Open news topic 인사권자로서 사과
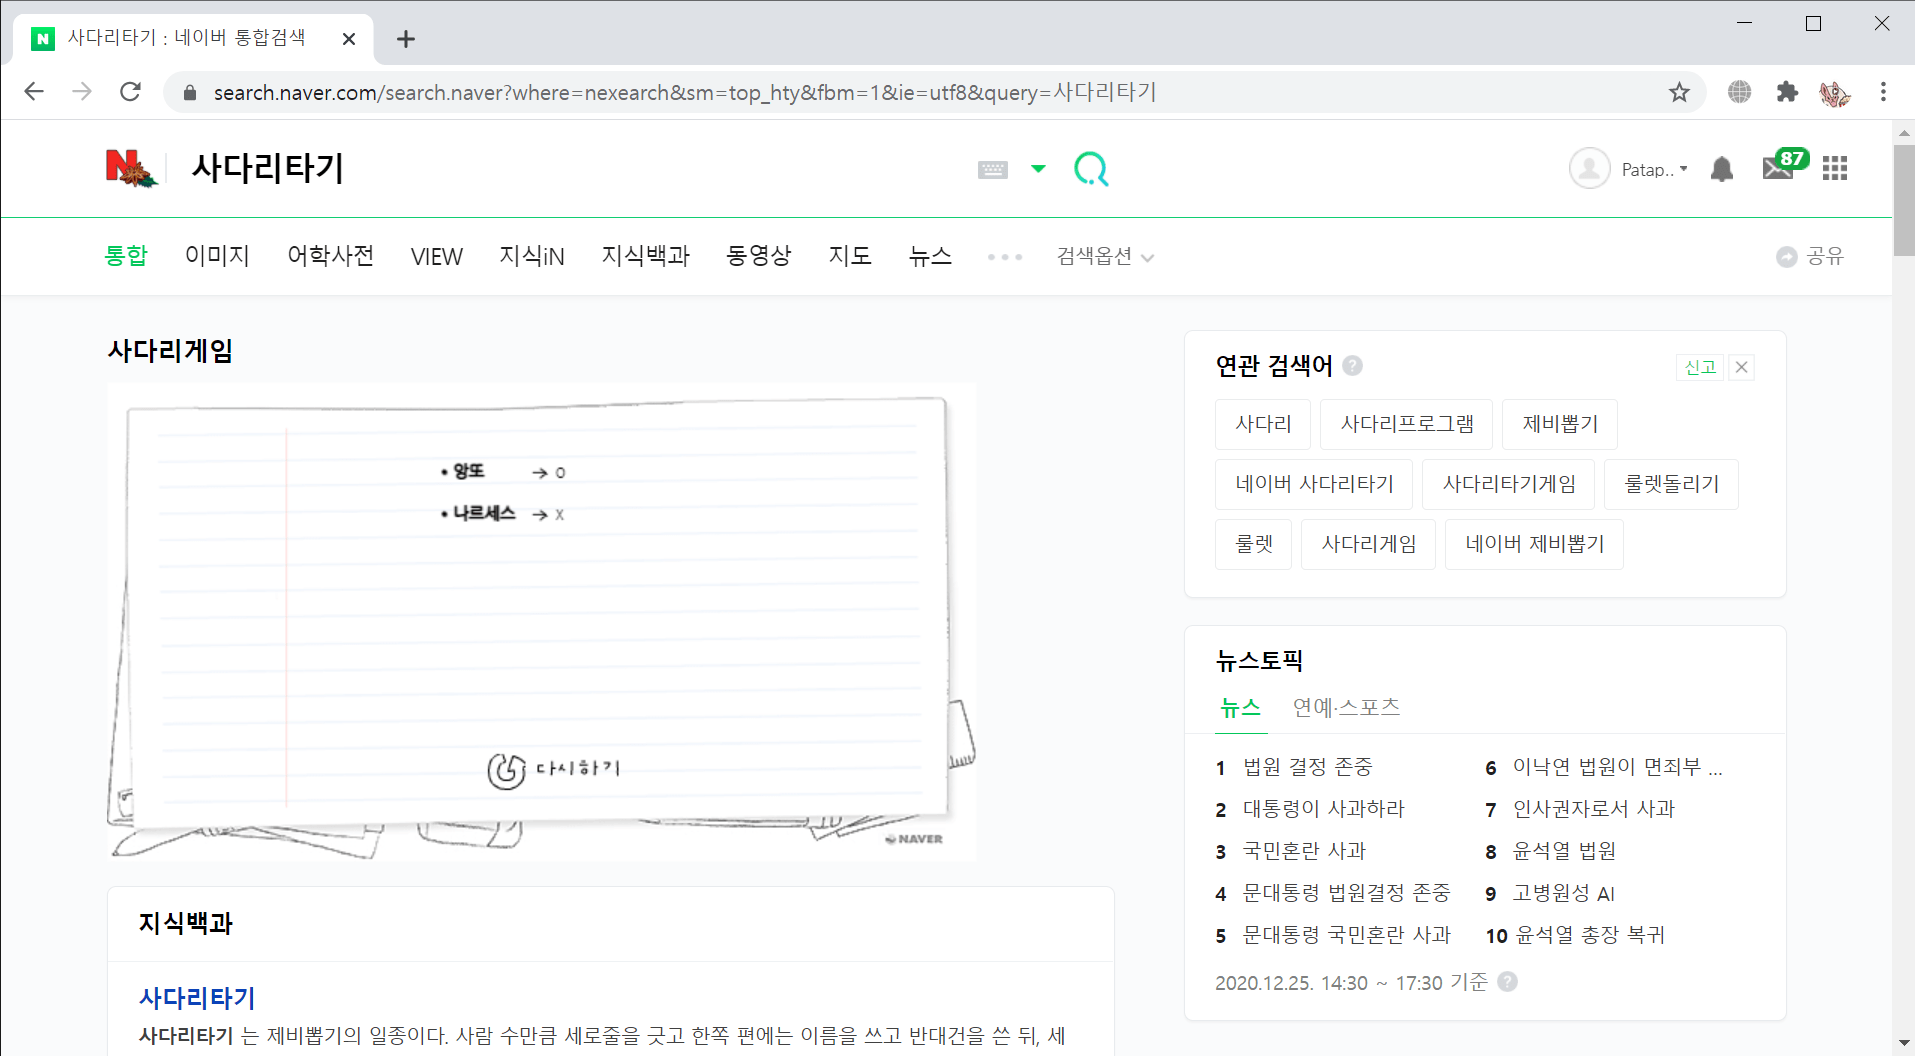 click(x=1594, y=809)
